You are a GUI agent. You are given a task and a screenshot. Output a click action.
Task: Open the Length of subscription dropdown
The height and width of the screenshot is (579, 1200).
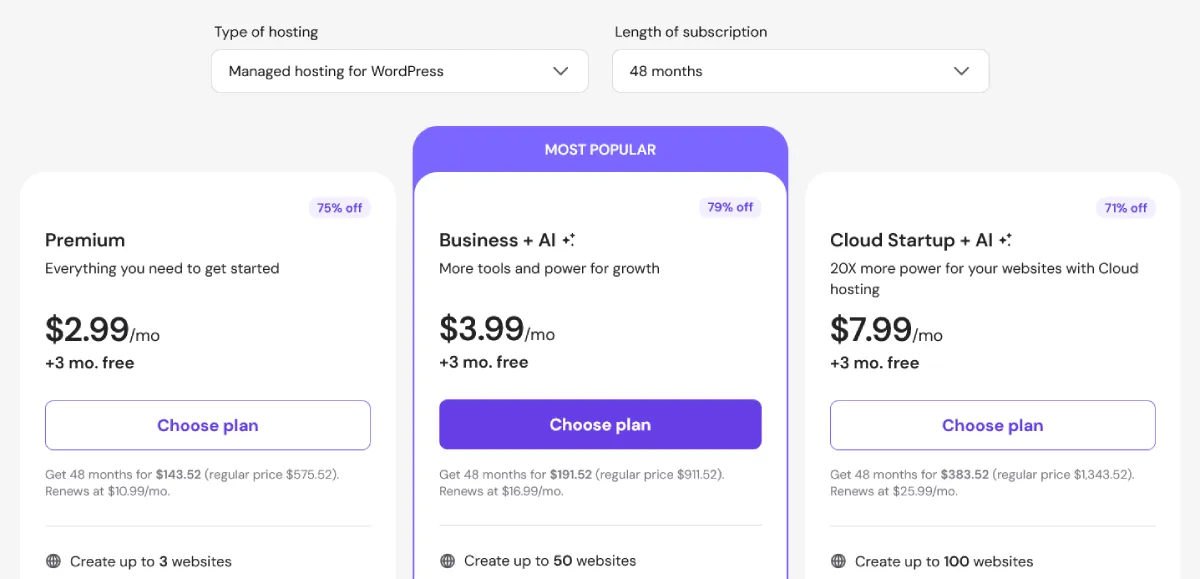point(800,71)
